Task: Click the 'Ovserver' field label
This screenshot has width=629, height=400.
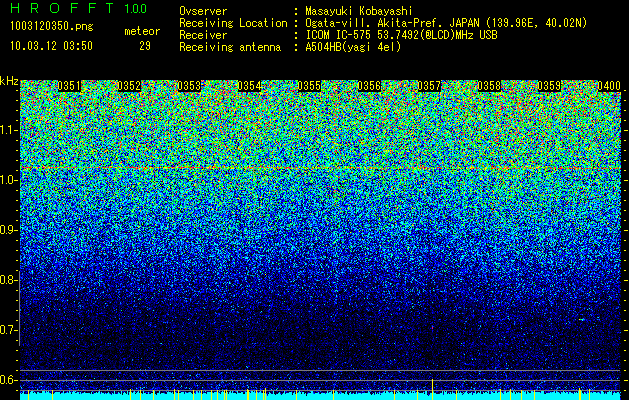Action: click(x=203, y=12)
